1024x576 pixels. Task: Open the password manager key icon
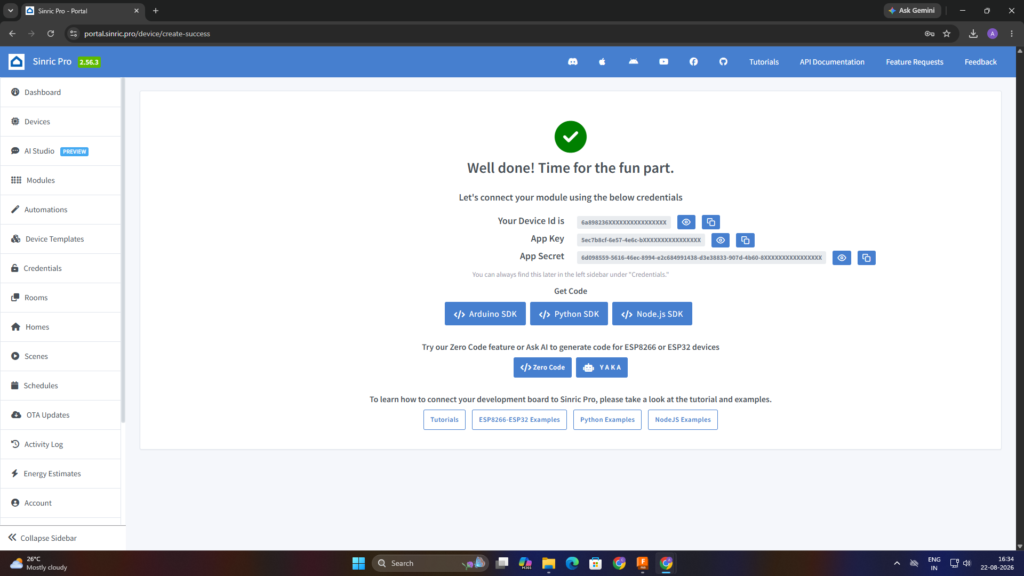(x=929, y=33)
